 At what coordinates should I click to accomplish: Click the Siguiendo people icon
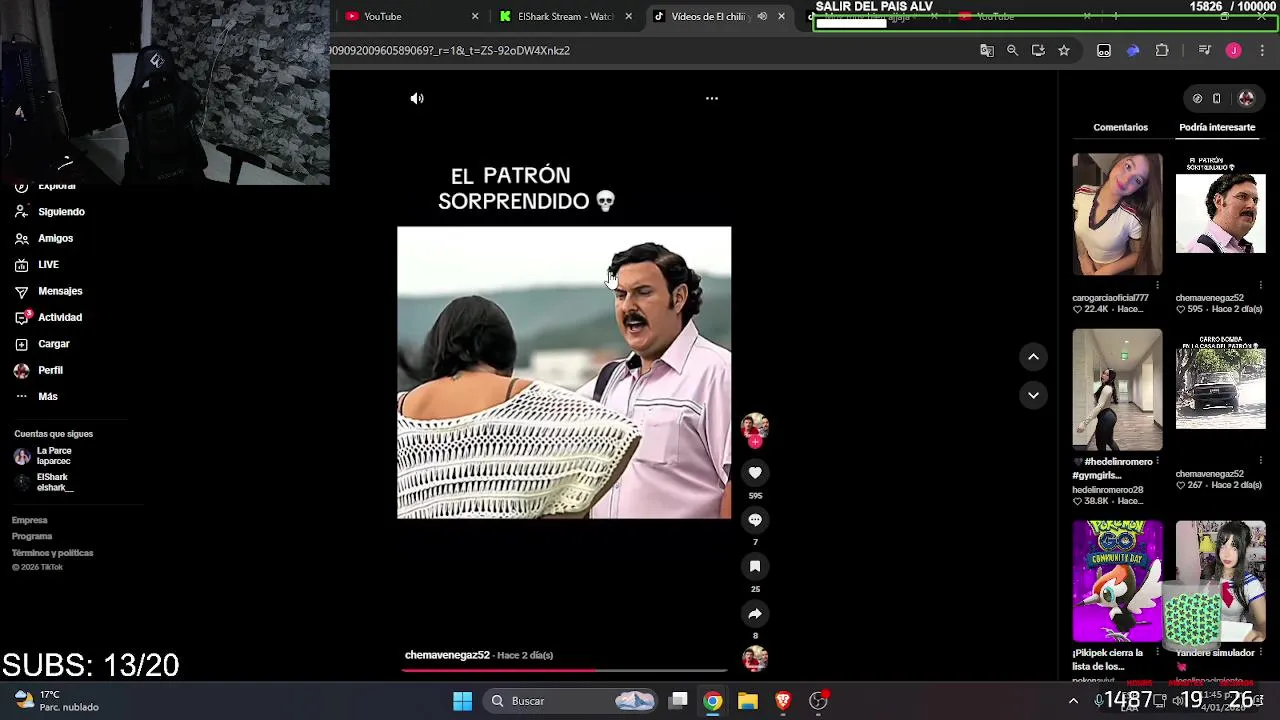(21, 212)
